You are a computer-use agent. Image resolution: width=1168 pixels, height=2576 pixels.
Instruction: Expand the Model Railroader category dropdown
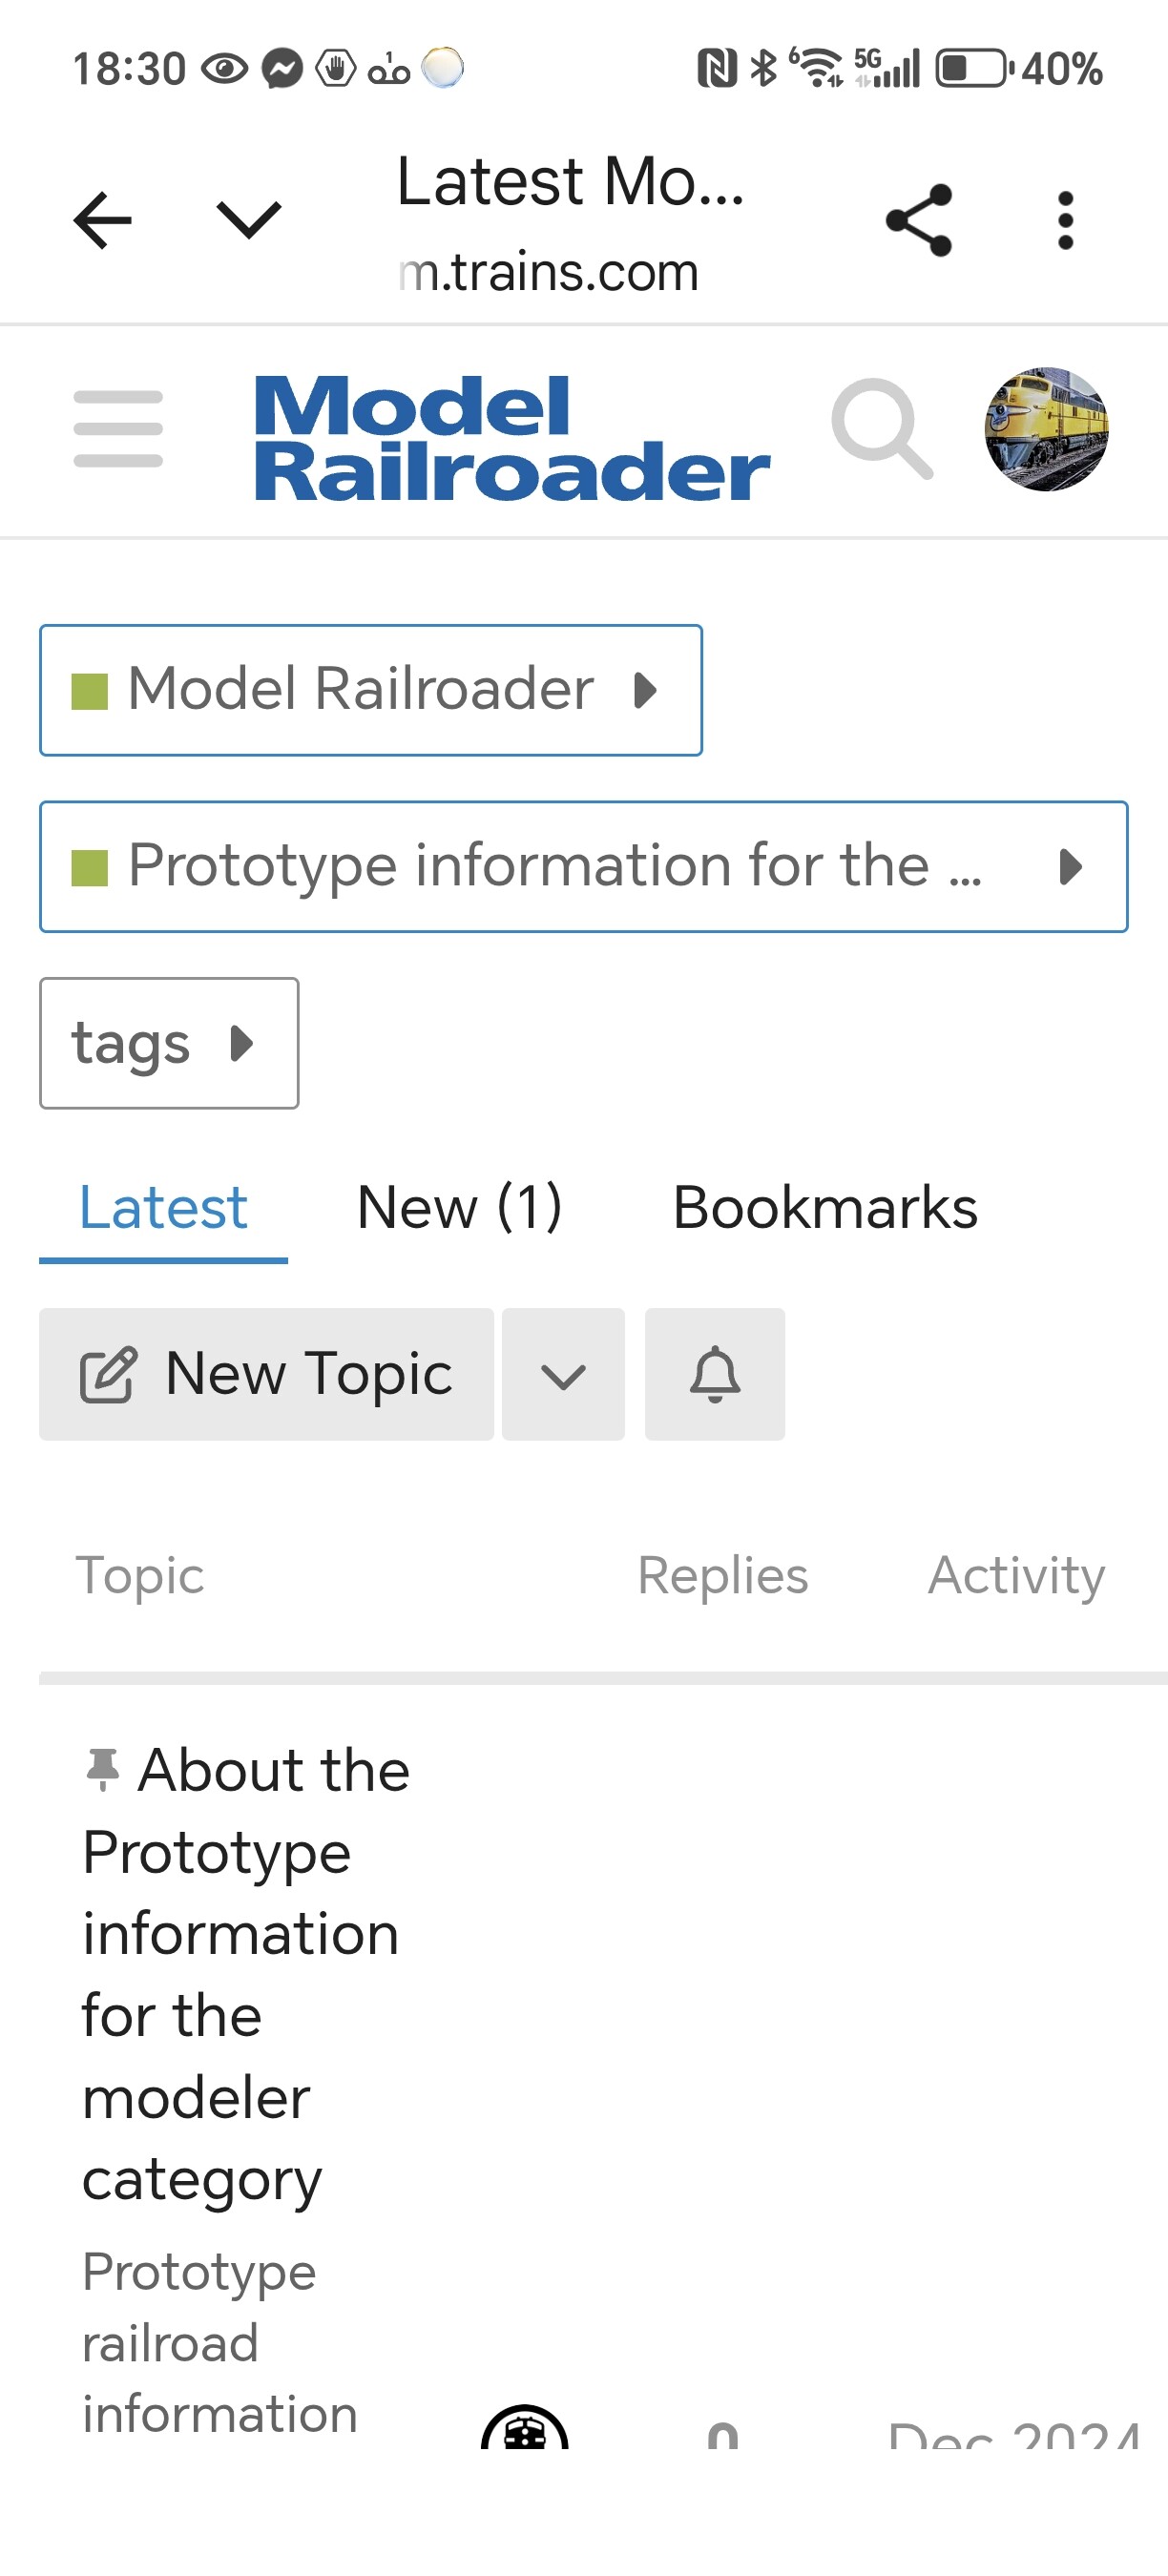(x=370, y=690)
